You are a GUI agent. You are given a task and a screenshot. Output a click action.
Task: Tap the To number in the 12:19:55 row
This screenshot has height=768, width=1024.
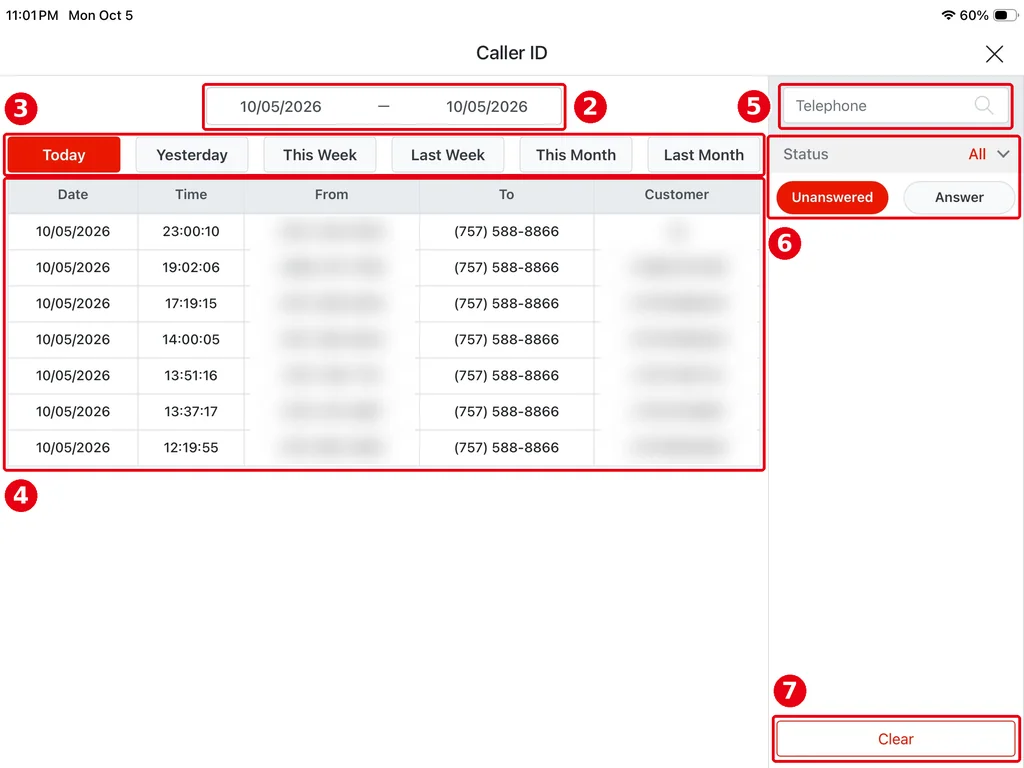(506, 447)
